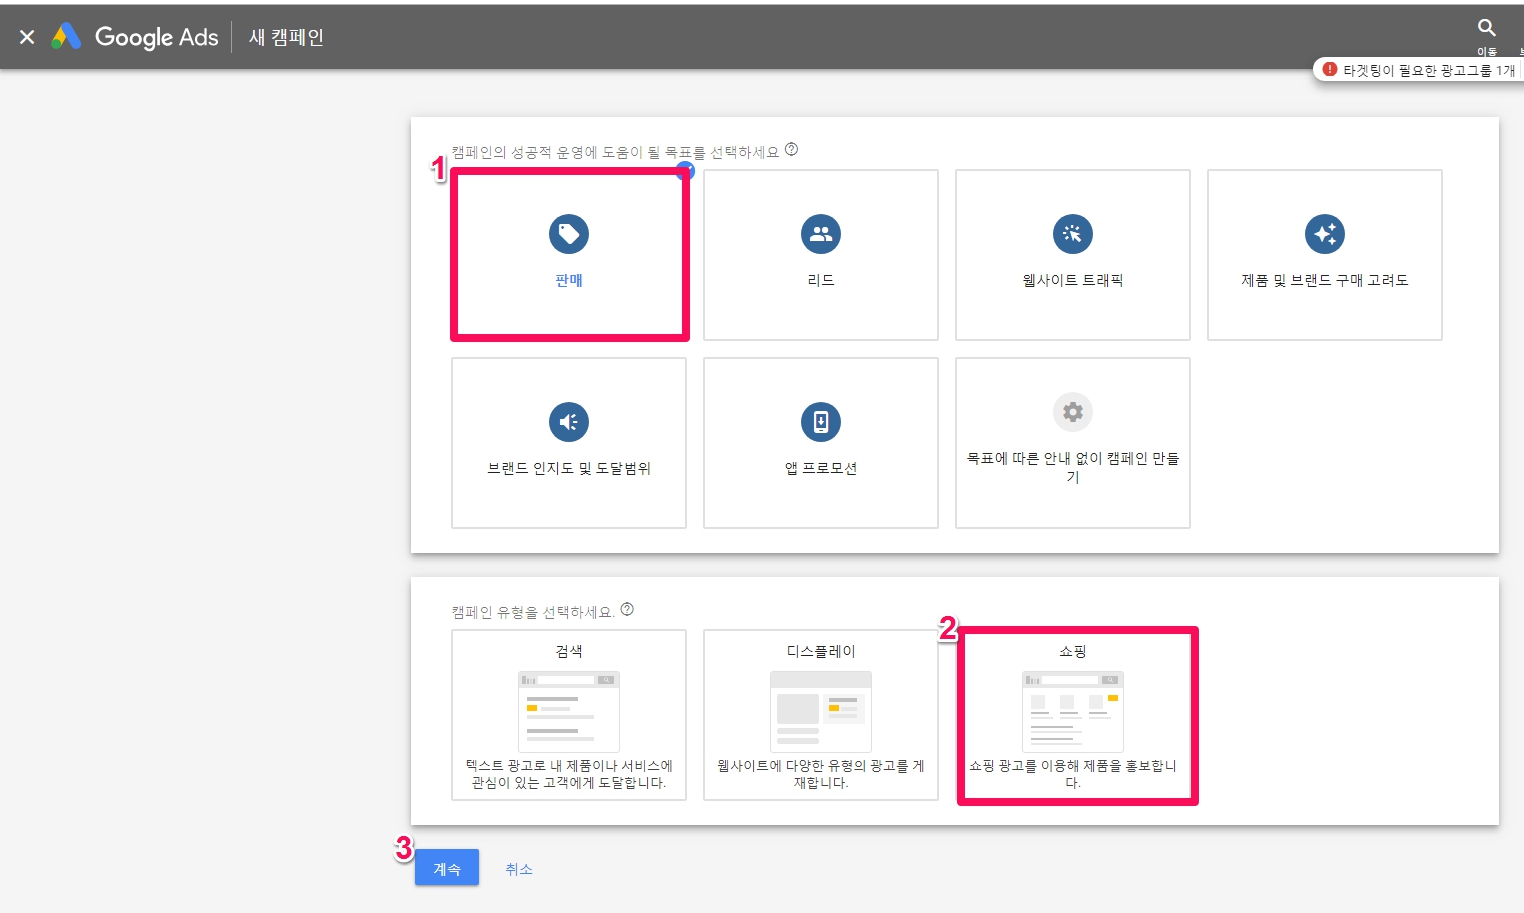
Task: Select the 디스플레이 campaign type card
Action: 820,714
